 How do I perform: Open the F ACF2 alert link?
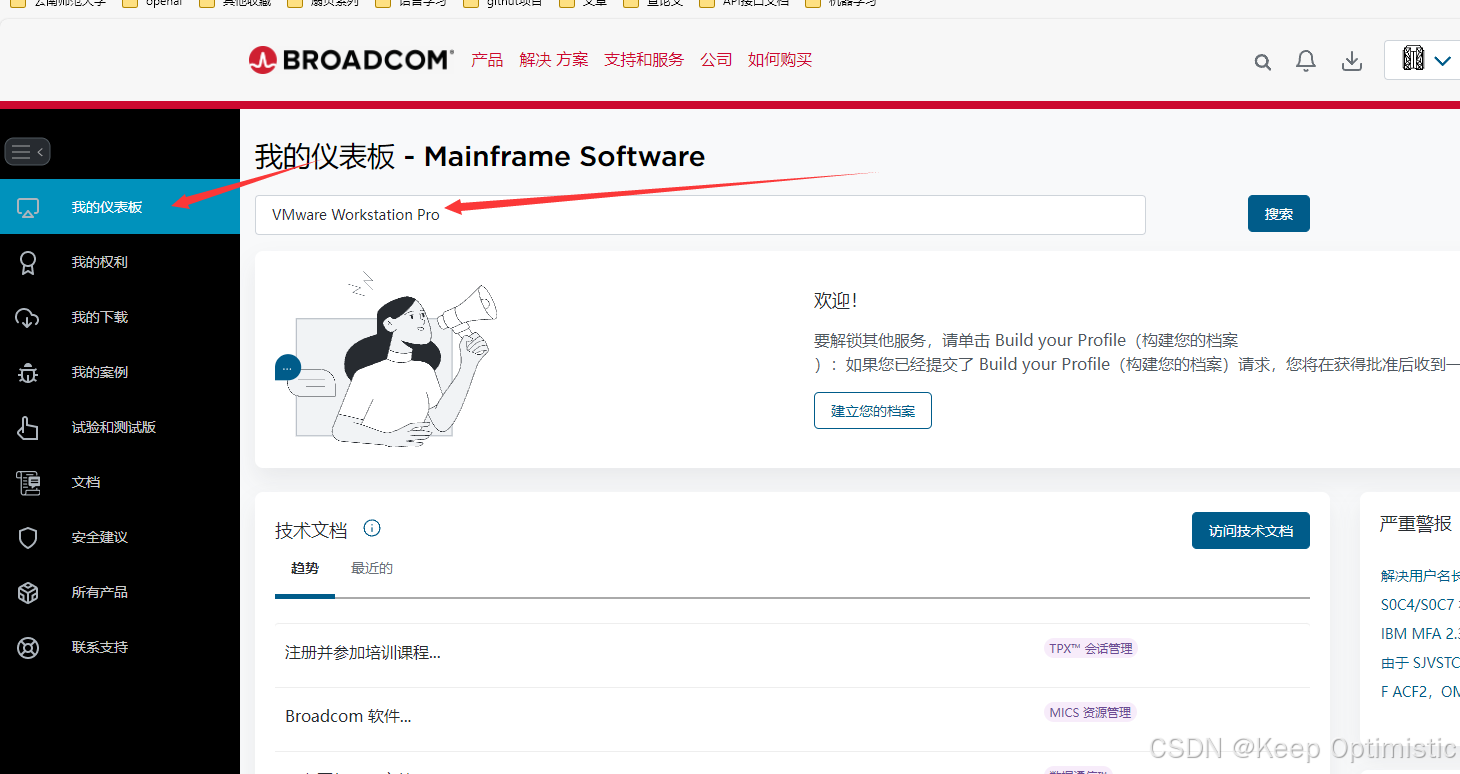1420,692
